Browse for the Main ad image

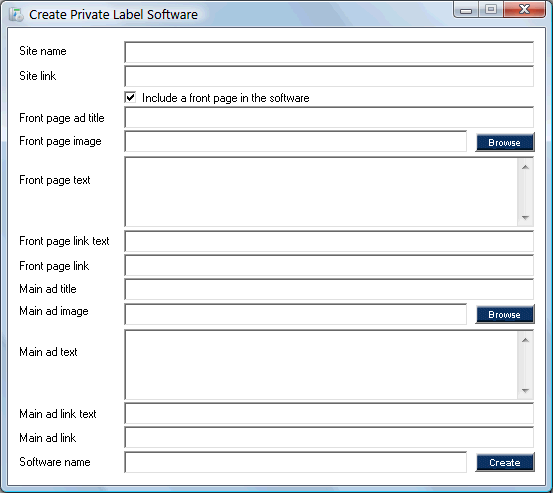[505, 314]
